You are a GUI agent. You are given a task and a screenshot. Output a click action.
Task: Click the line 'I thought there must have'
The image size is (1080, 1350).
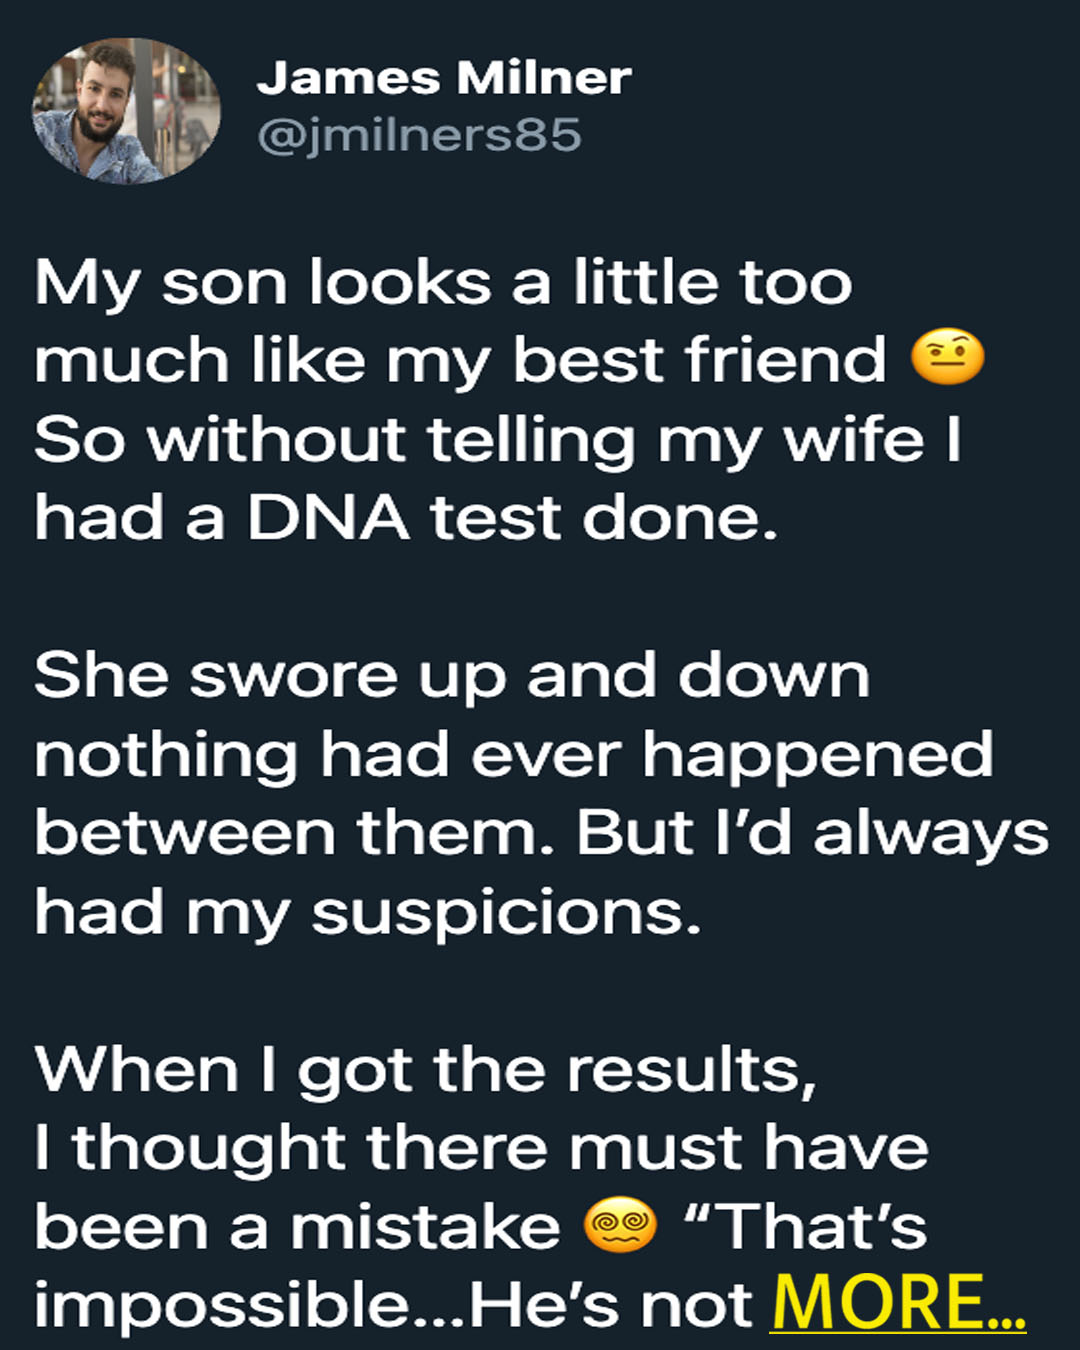point(481,1148)
